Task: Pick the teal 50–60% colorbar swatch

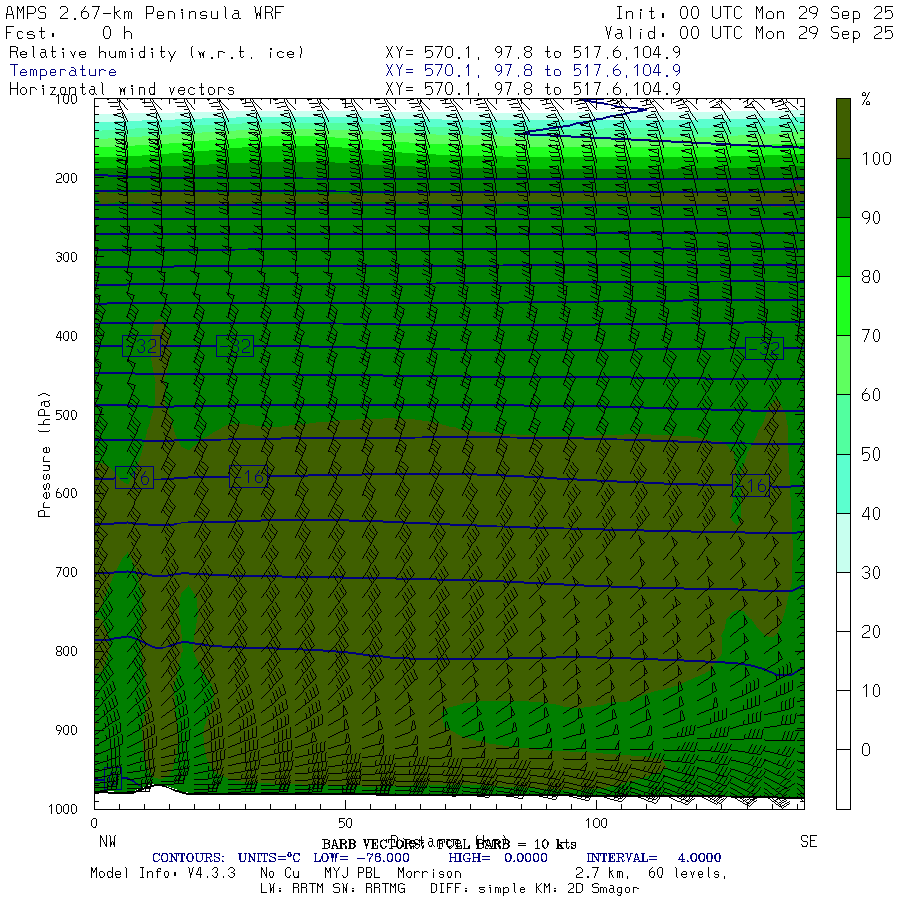Action: pyautogui.click(x=843, y=424)
